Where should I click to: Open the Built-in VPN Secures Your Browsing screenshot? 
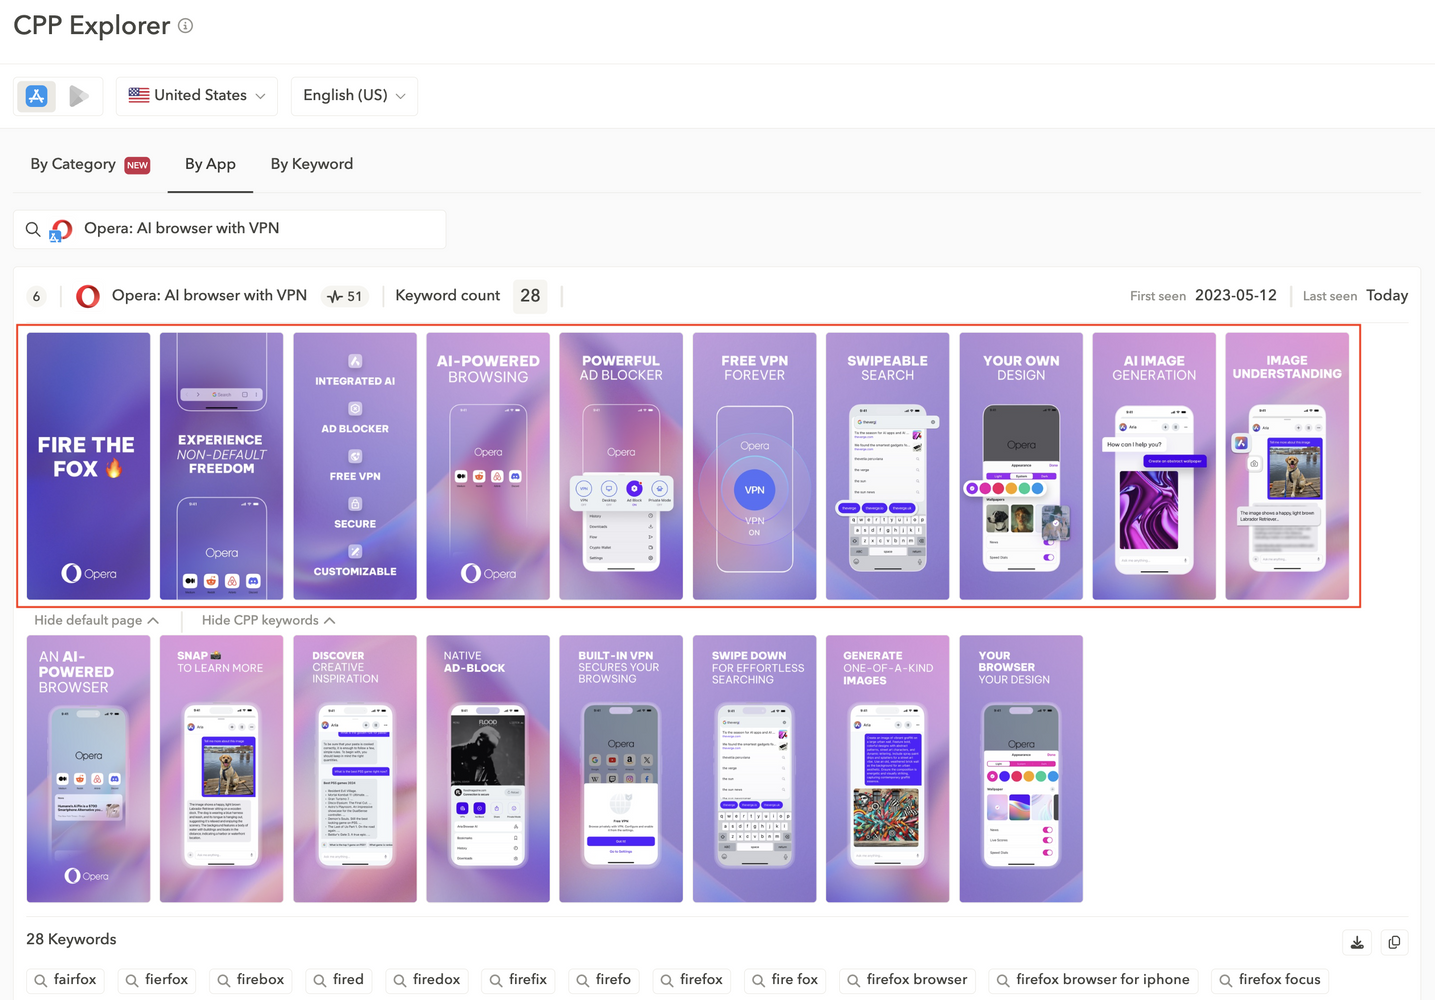click(621, 769)
